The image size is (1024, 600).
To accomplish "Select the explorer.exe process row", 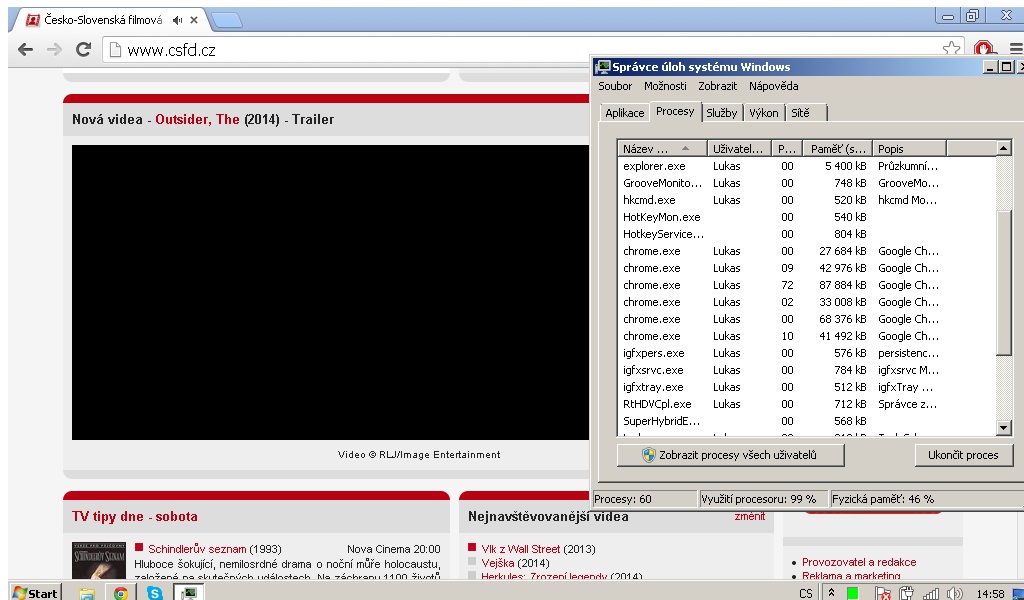I will point(807,166).
